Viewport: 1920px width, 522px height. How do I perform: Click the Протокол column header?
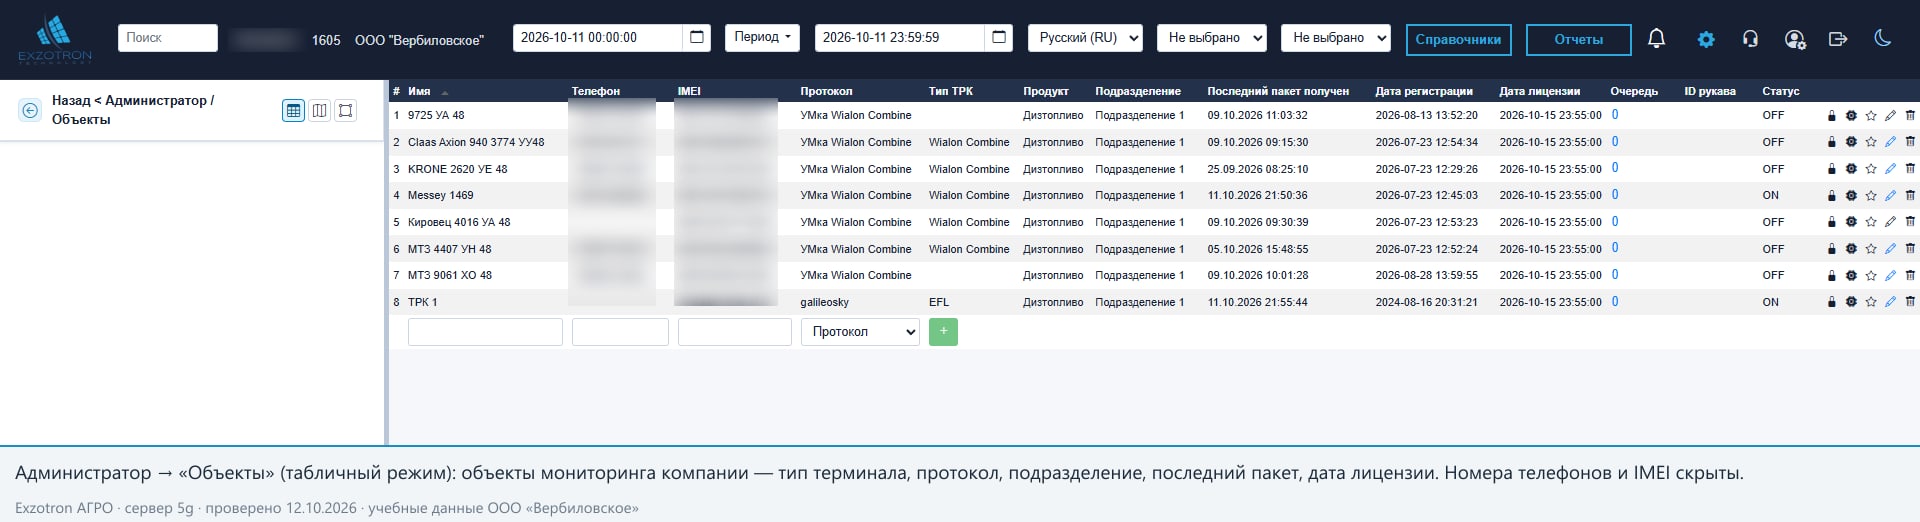(826, 91)
